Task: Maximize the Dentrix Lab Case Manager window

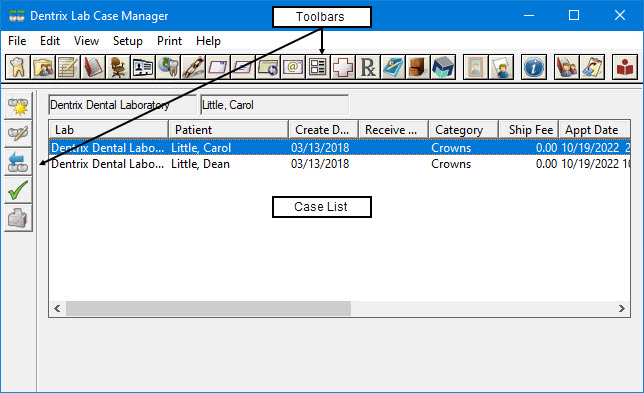Action: (x=574, y=15)
